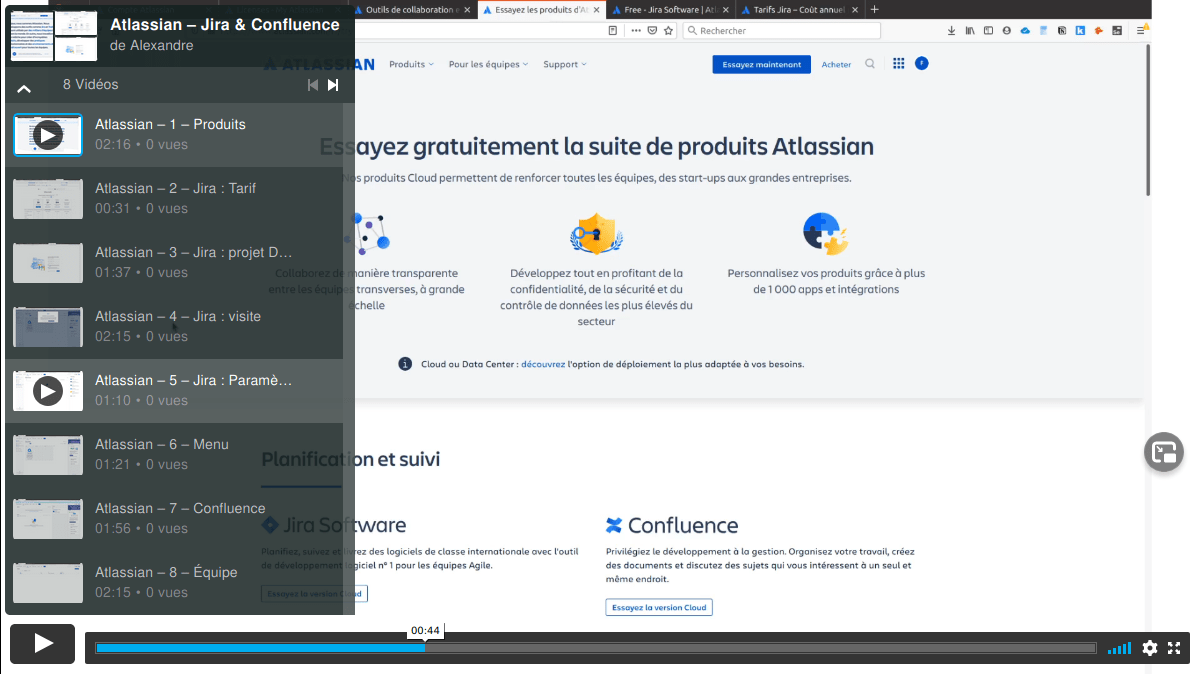Open the Firefox library icon
This screenshot has height=674, width=1199.
point(970,31)
